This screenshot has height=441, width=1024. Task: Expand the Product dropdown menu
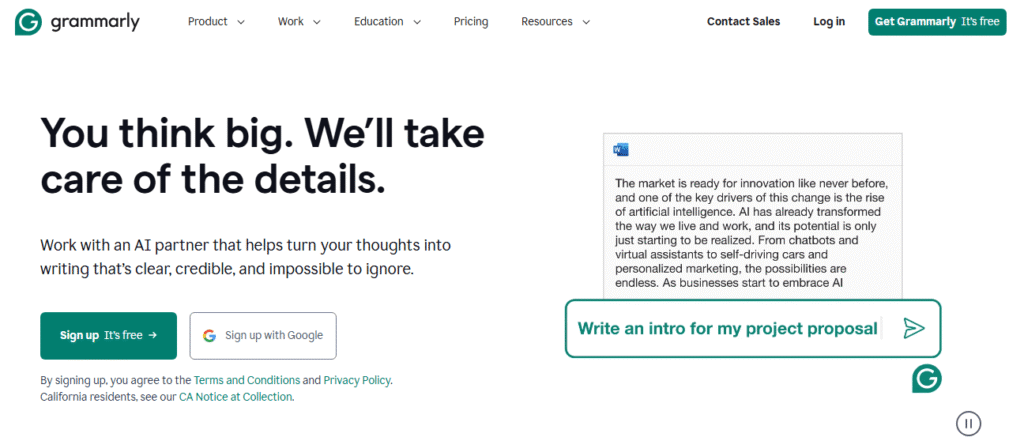click(x=216, y=22)
